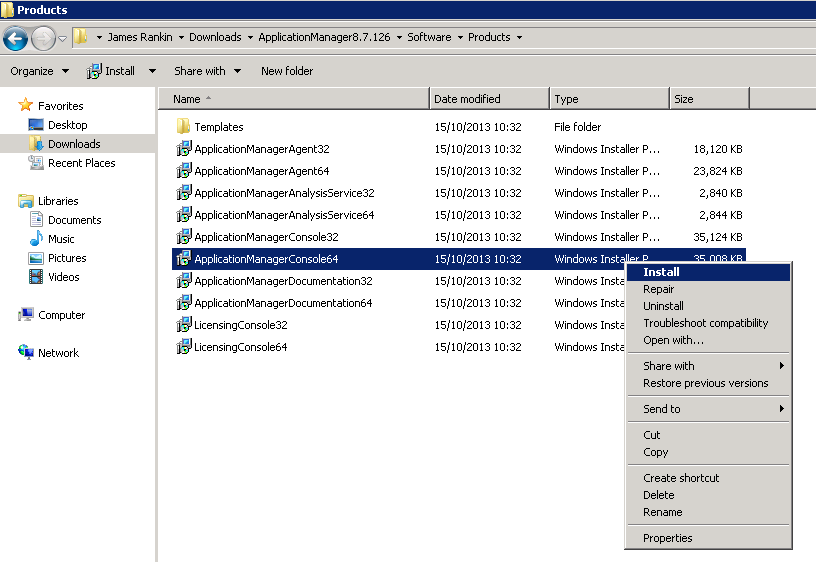Screen dimensions: 816x562
Task: Select LicensingConsole32 installer icon
Action: (183, 325)
